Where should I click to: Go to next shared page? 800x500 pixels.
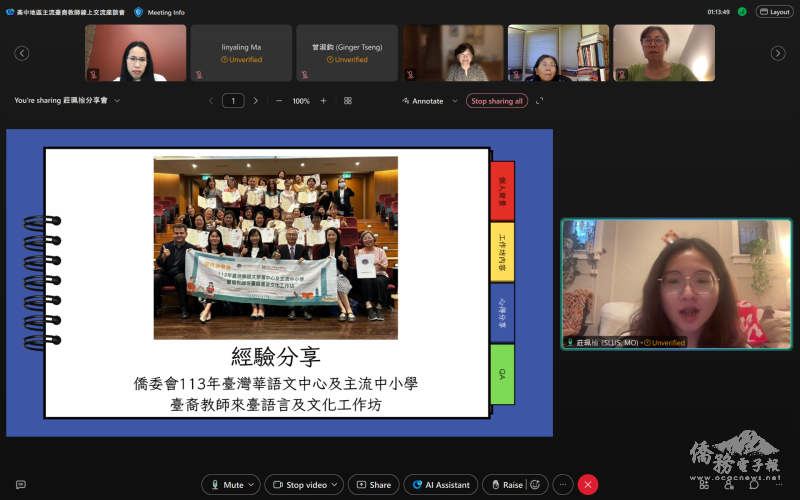coord(256,101)
